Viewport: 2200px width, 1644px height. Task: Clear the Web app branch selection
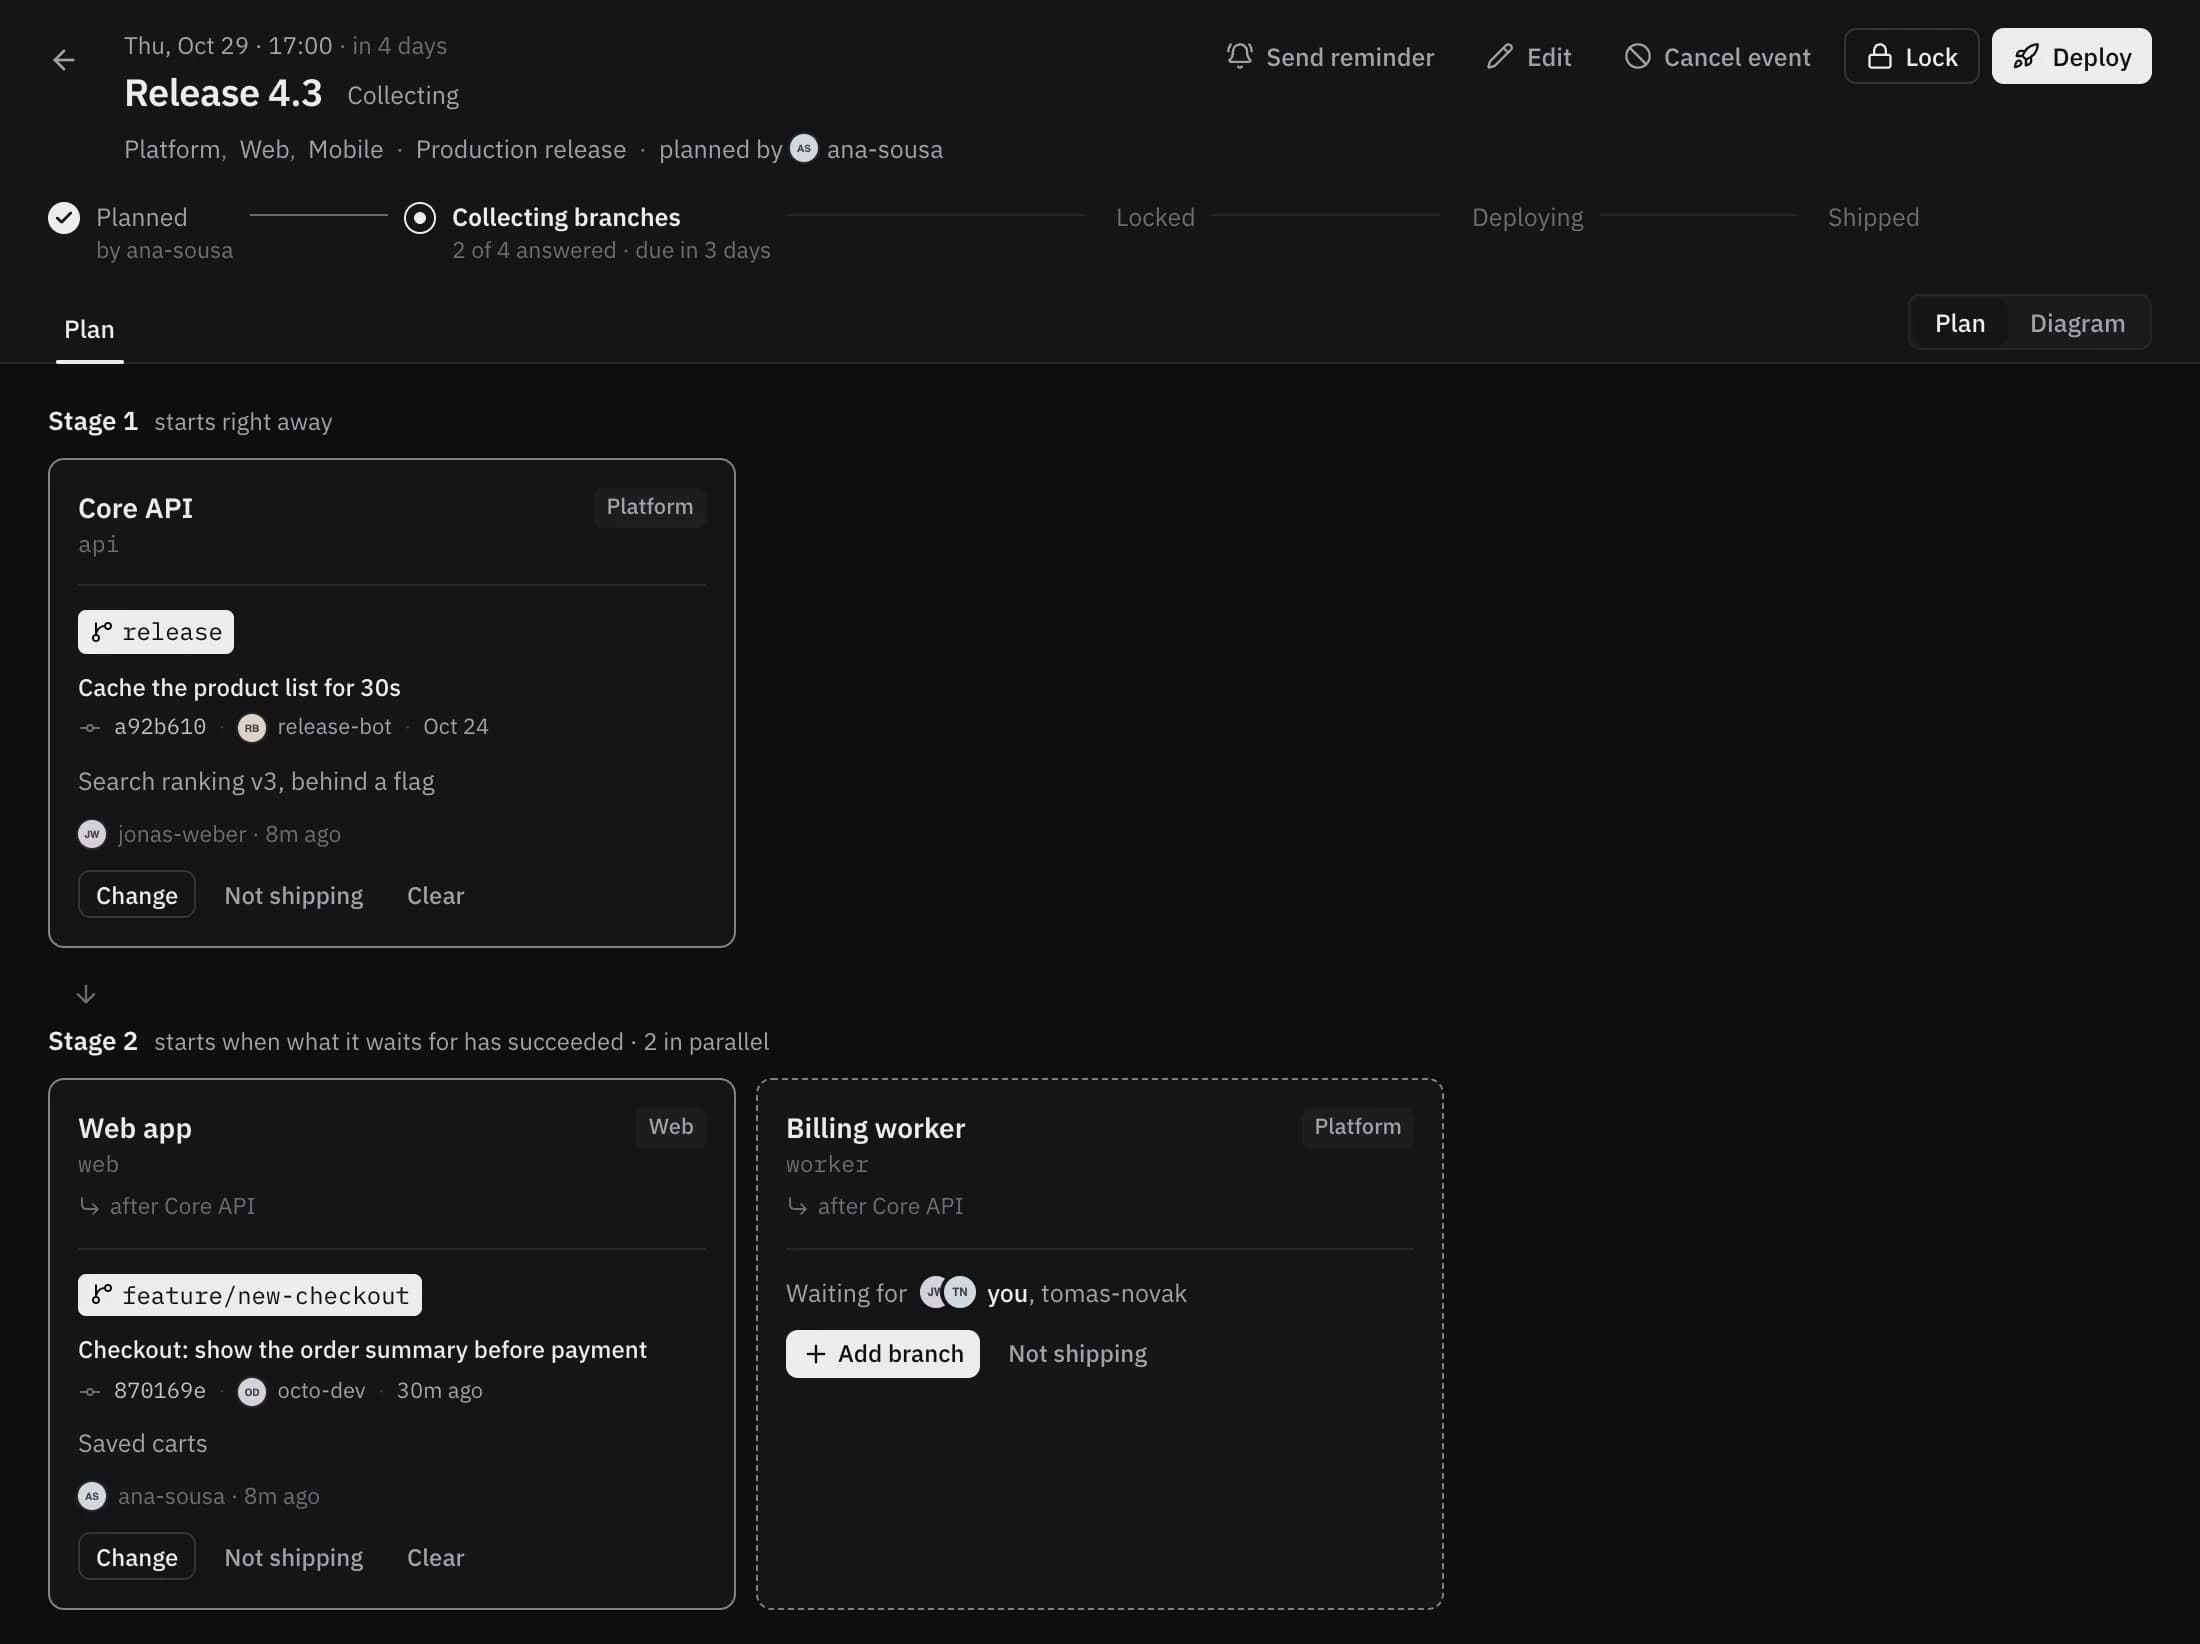click(435, 1557)
